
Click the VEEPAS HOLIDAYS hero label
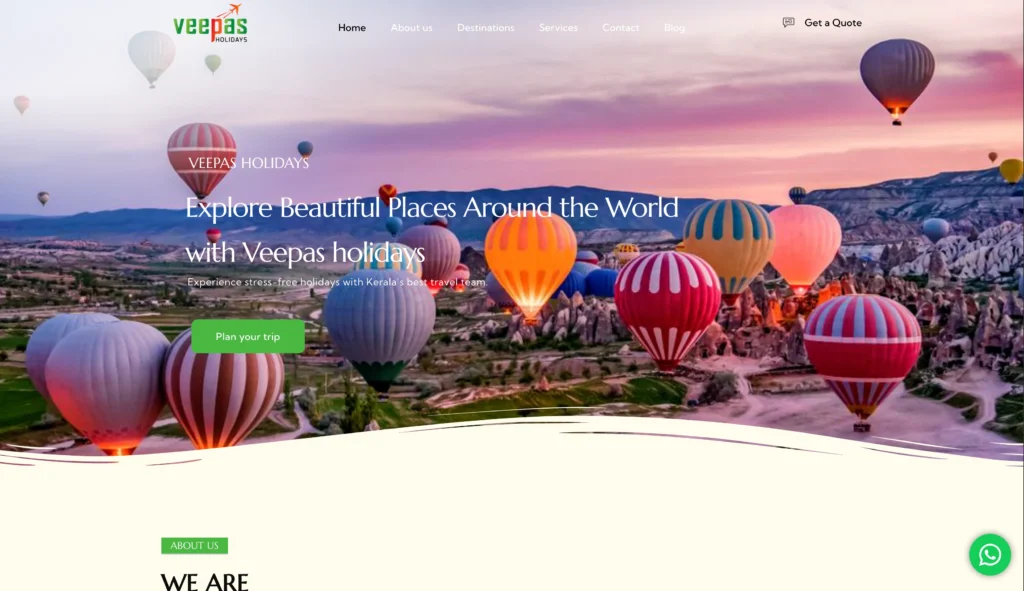click(x=246, y=161)
